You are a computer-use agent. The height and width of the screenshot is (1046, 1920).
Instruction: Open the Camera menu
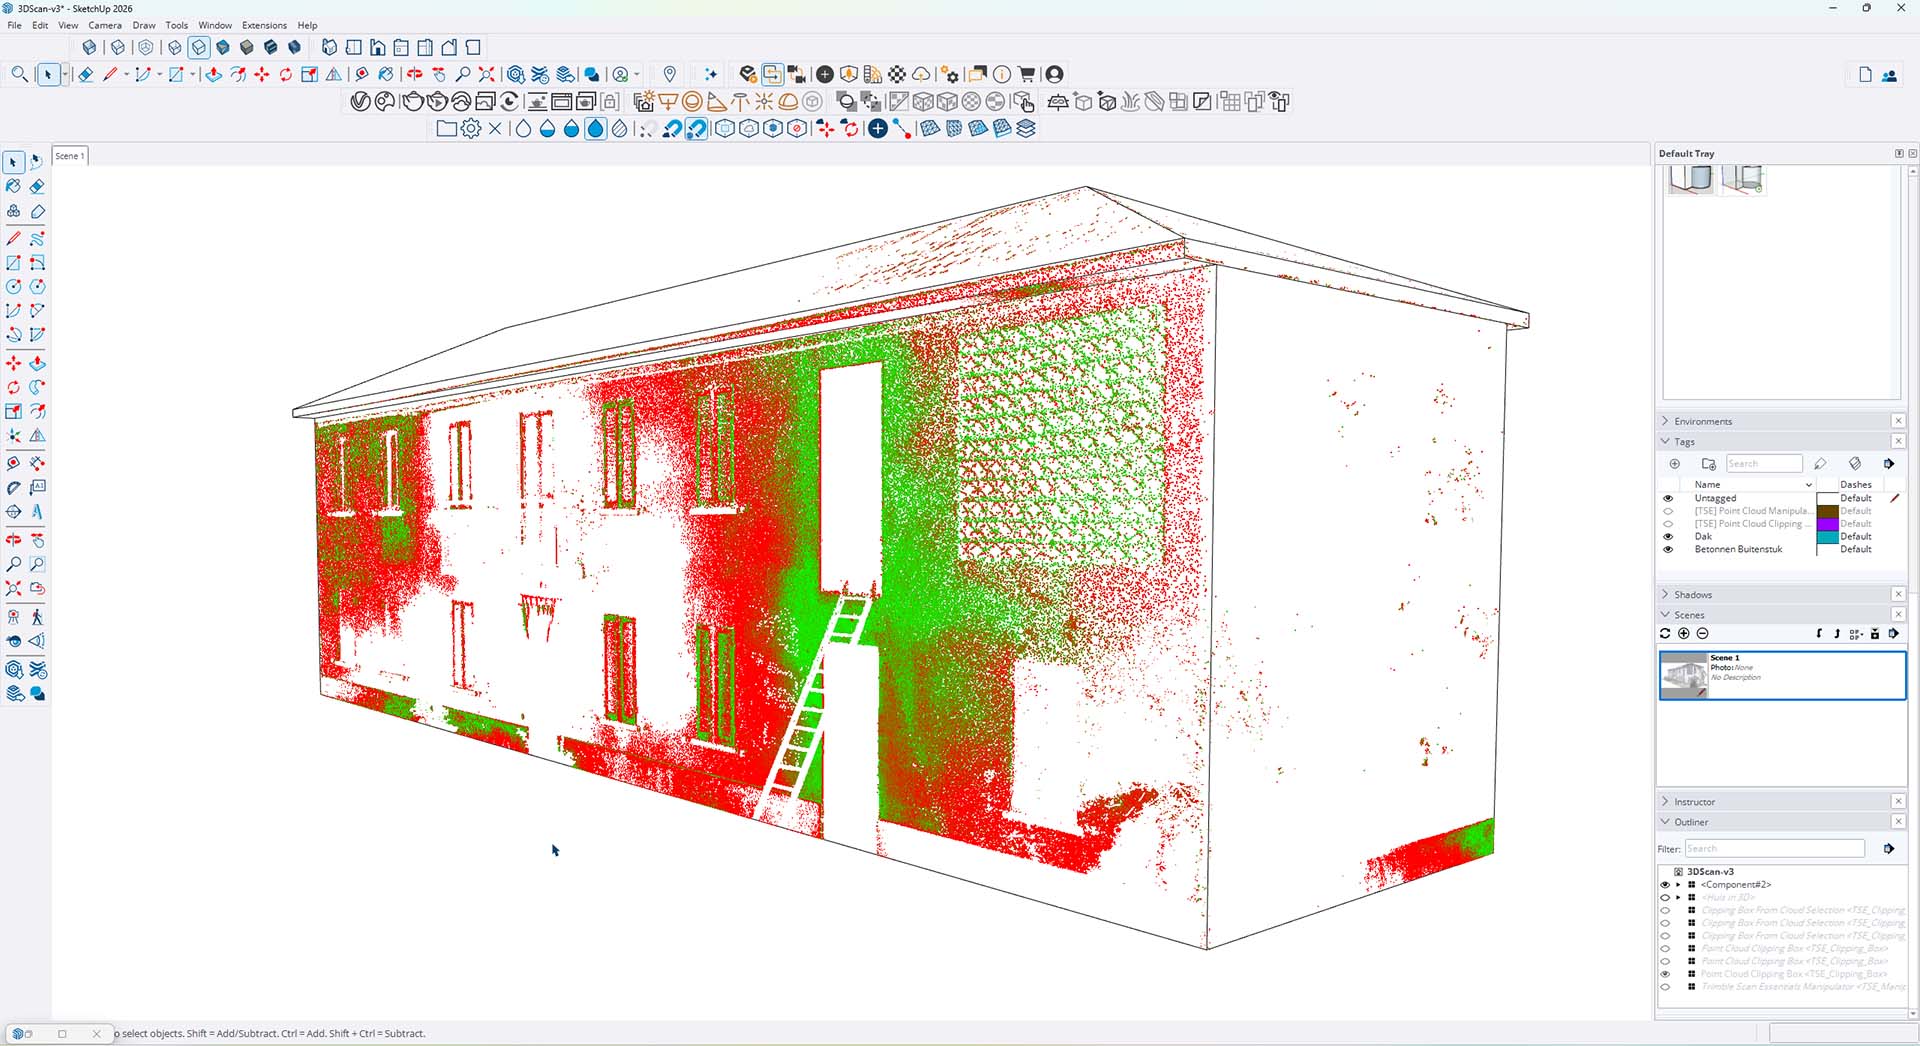click(104, 25)
